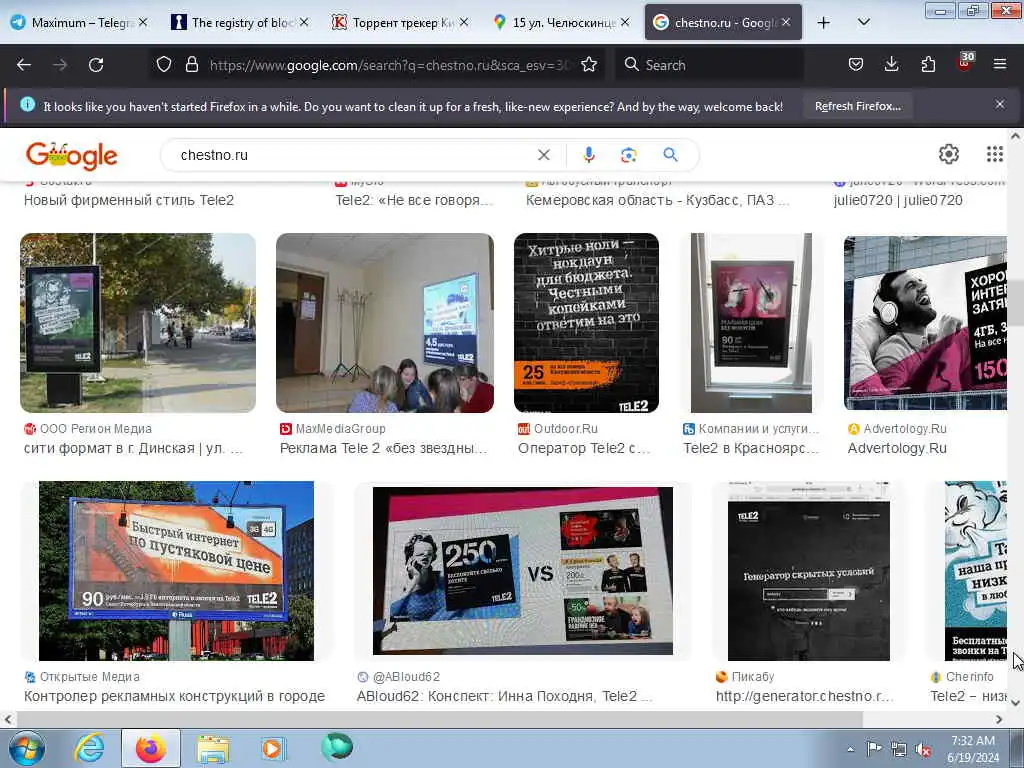Screen dimensions: 1024x768
Task: Dismiss the Firefox refresh notification bar
Action: coord(1000,104)
